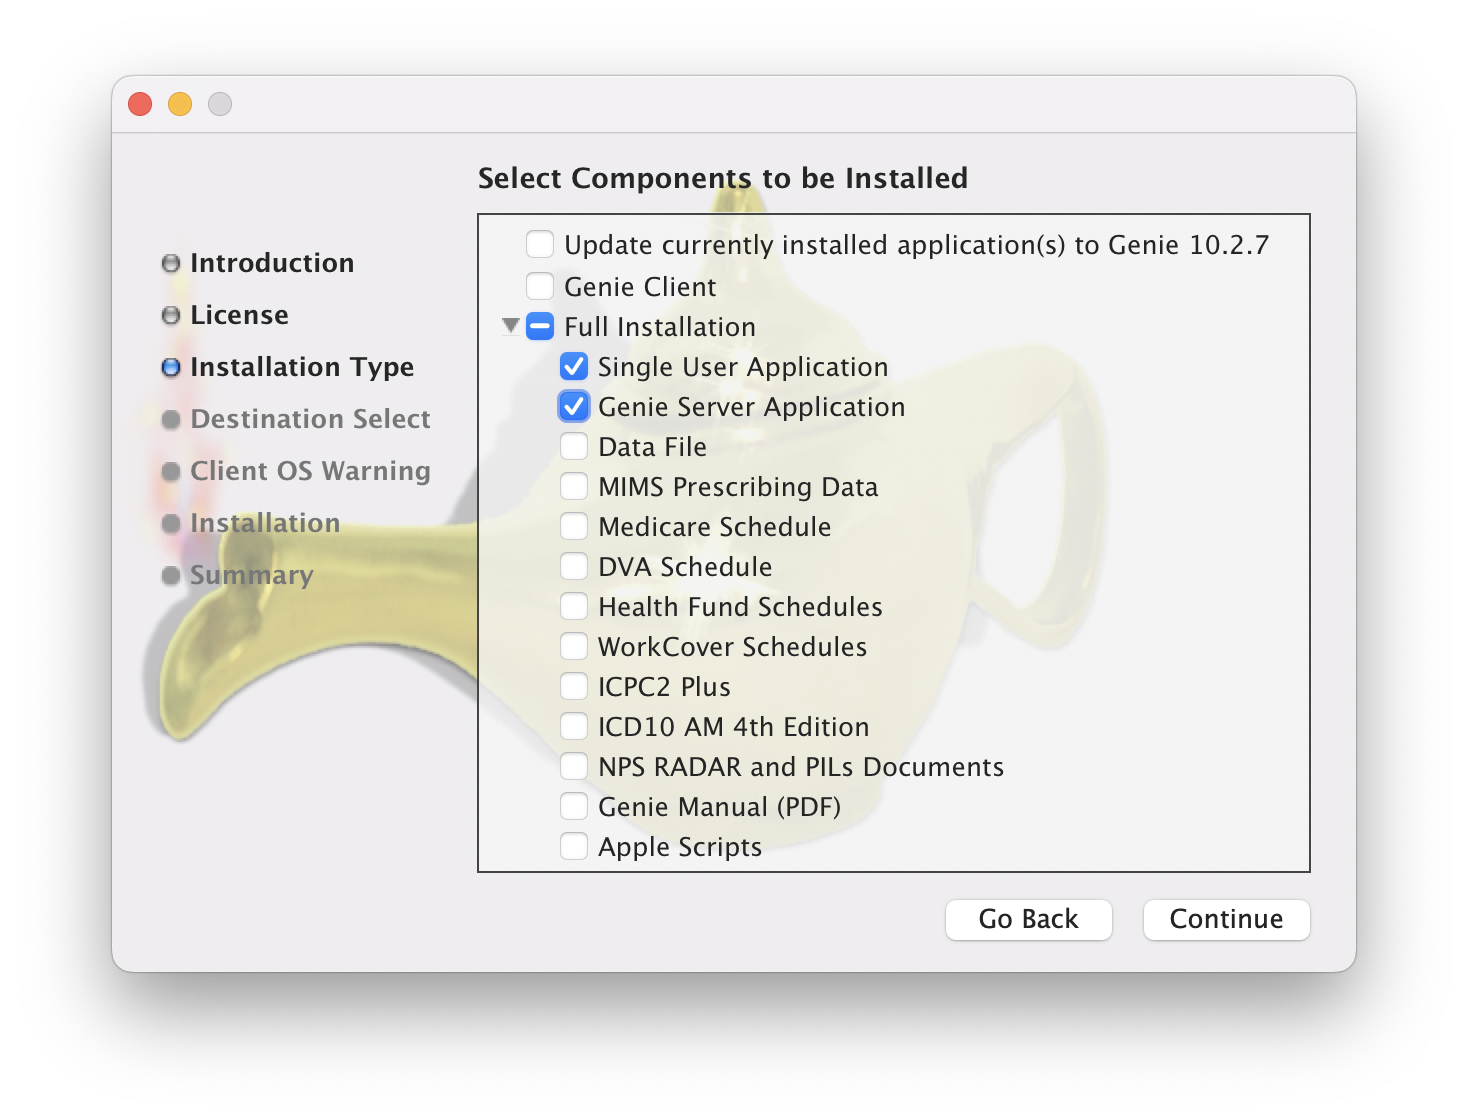
Task: Click the Client OS Warning step indicator
Action: tap(311, 471)
